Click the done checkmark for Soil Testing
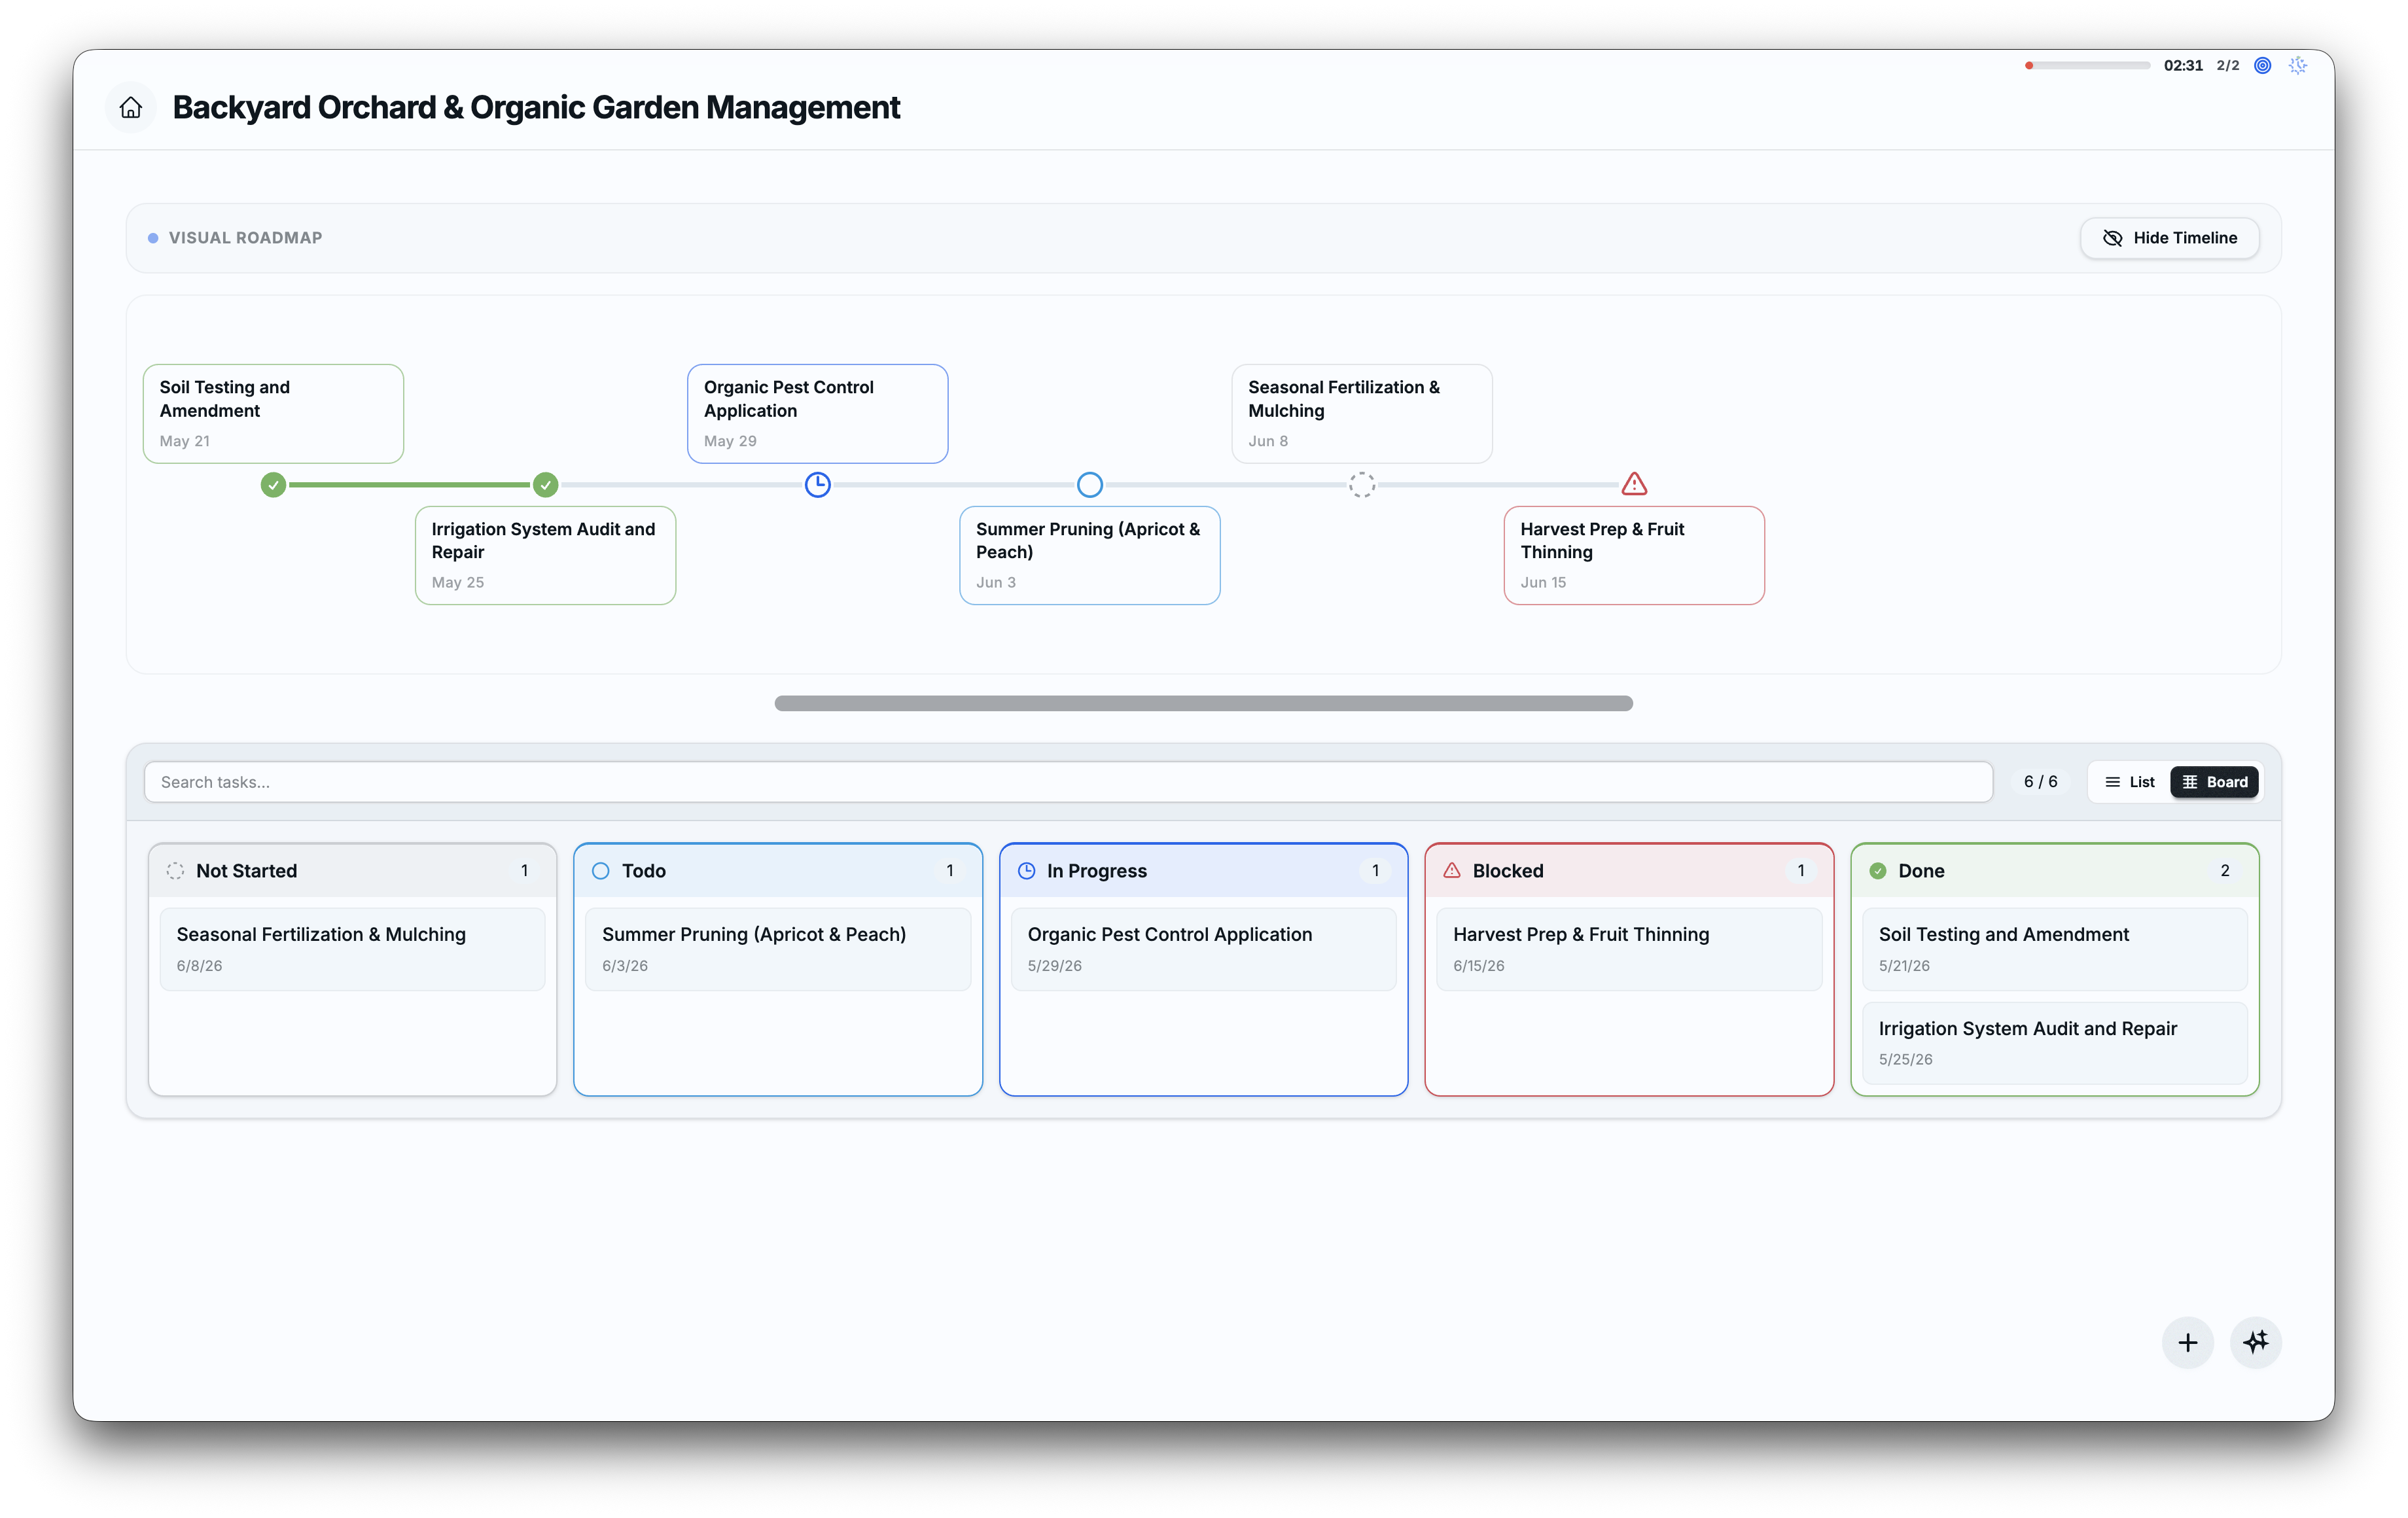2408x1518 pixels. 273,485
